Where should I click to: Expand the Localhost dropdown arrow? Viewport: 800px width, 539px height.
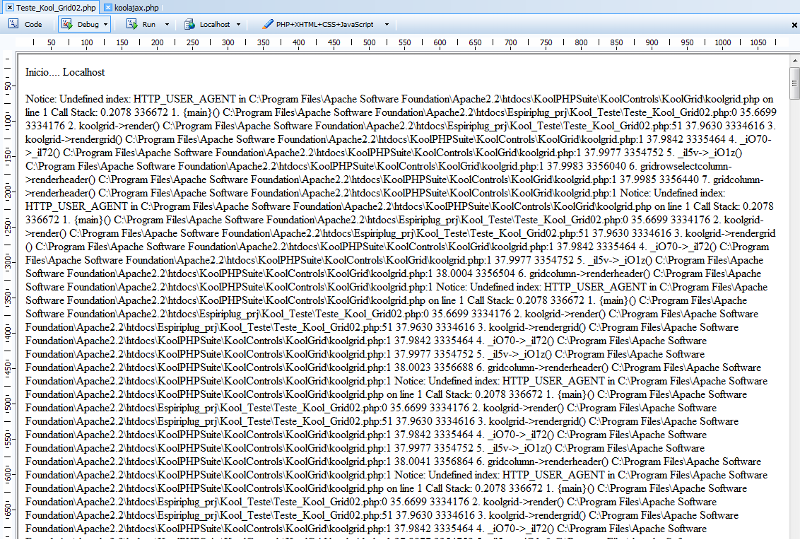238,24
